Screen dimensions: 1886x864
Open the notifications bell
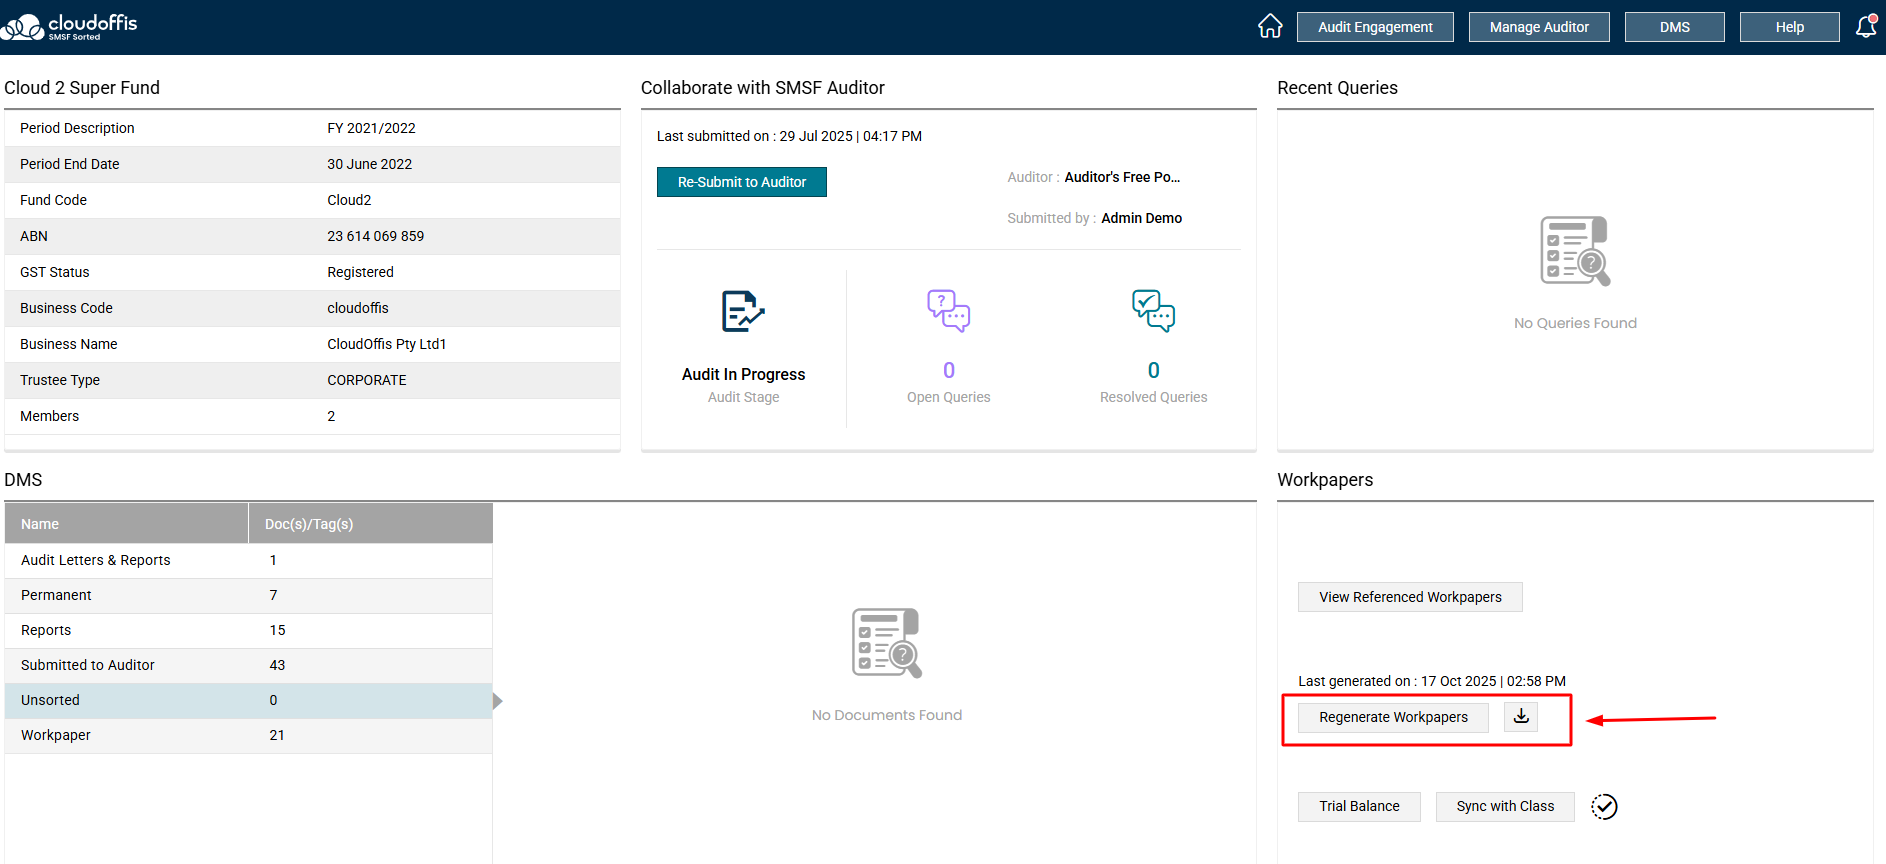[x=1865, y=26]
